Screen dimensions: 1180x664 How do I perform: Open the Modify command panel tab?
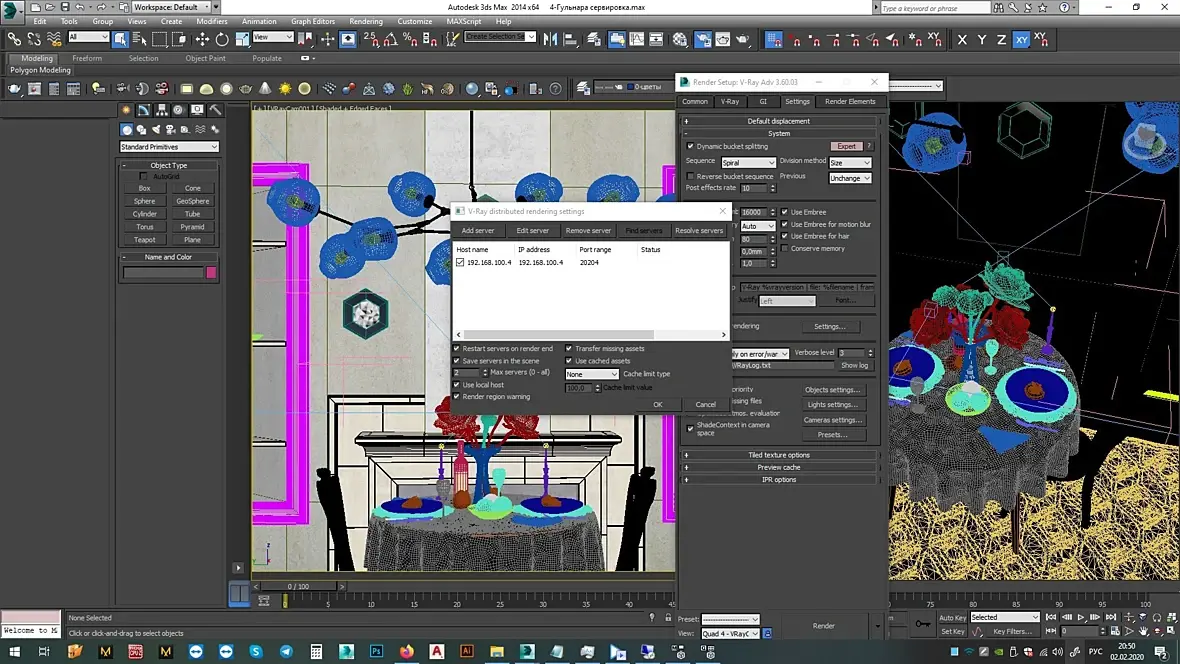point(143,110)
